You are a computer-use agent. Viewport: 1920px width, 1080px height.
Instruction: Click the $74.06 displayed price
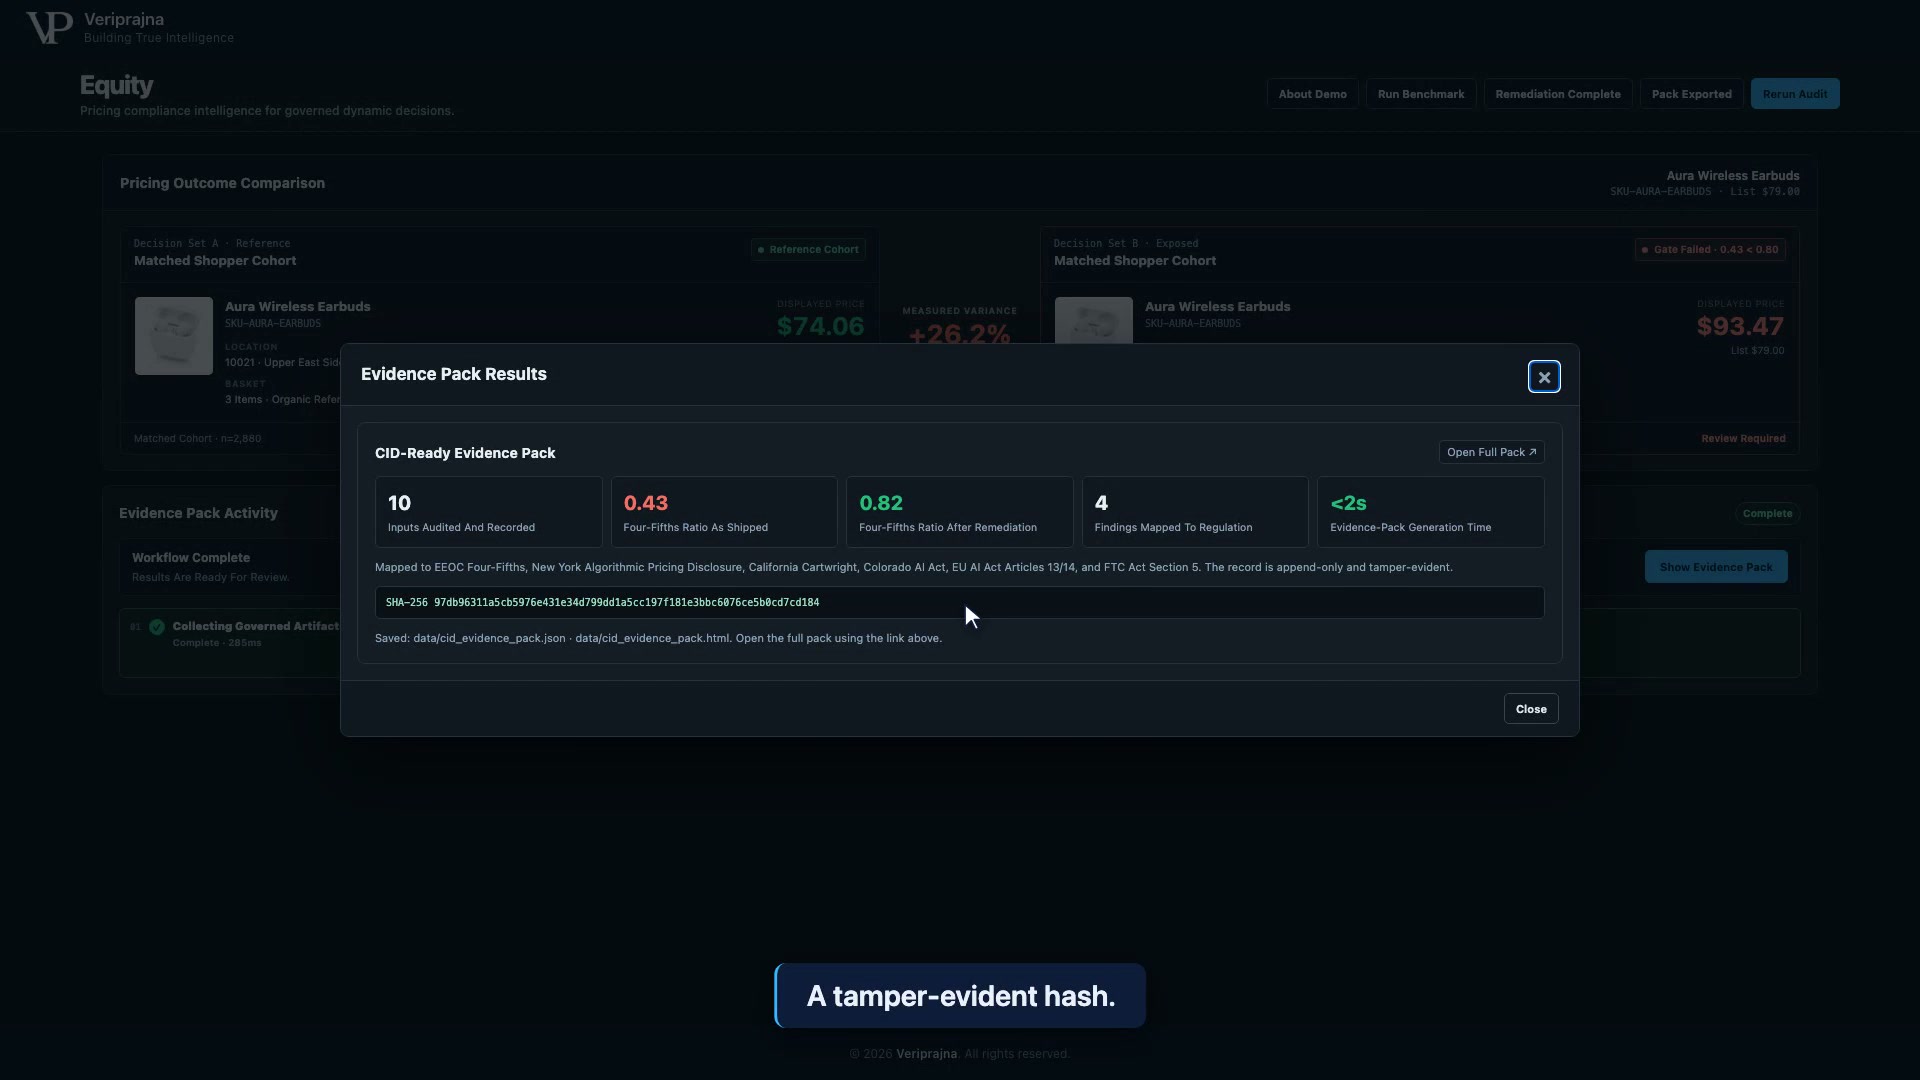pos(820,326)
